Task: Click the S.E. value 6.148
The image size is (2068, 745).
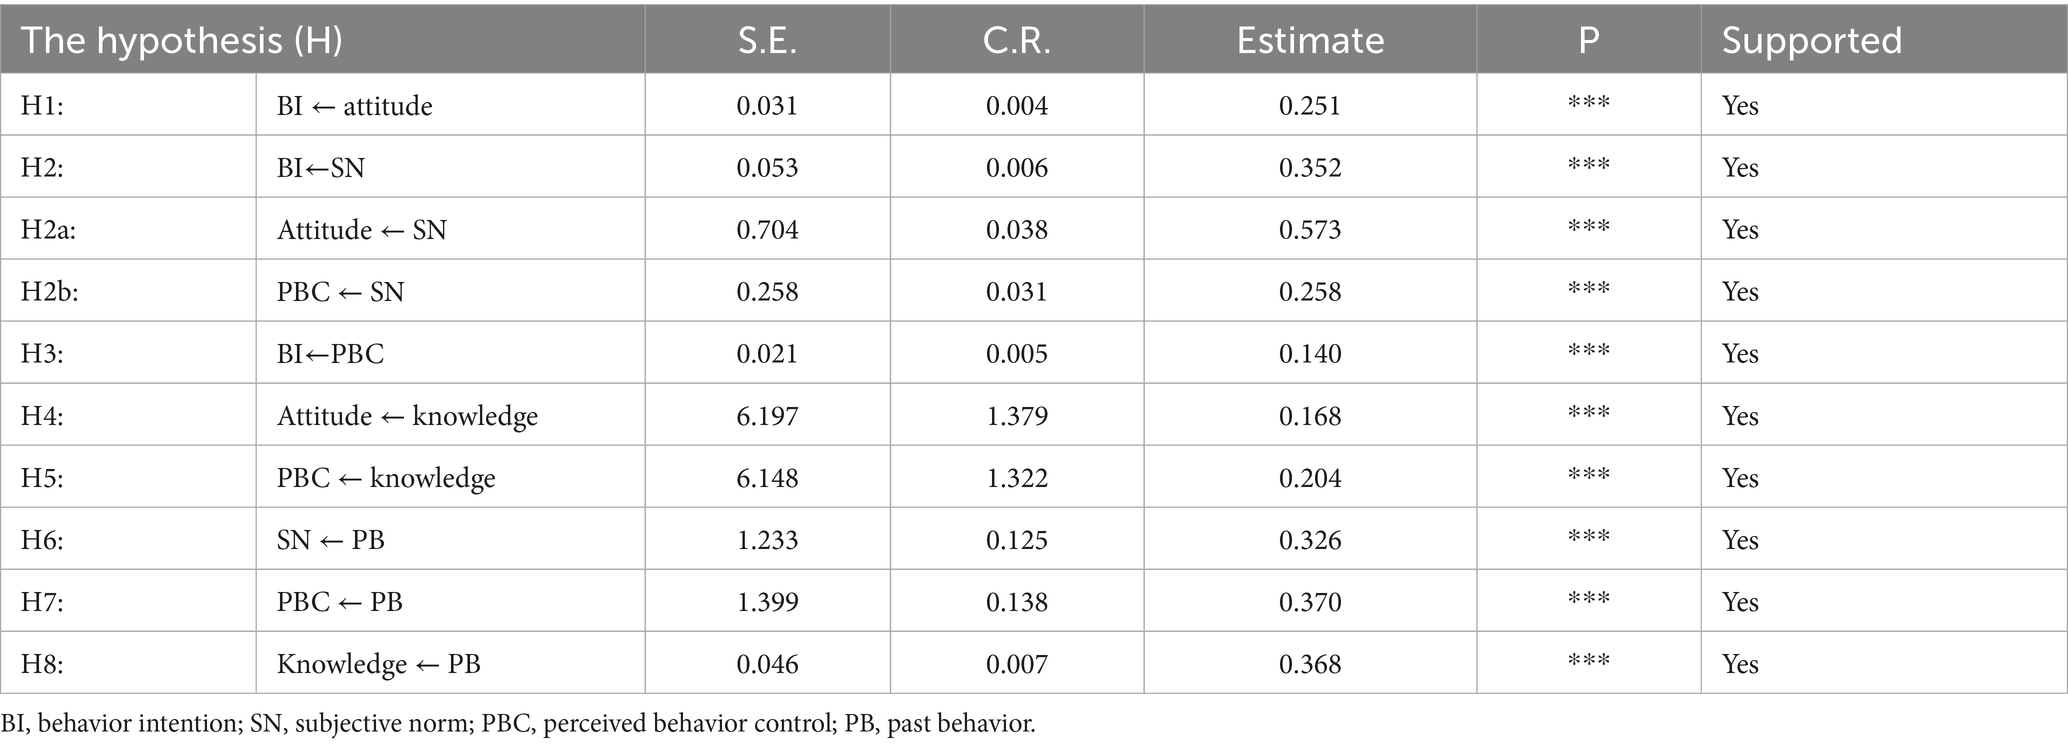Action: (x=767, y=478)
